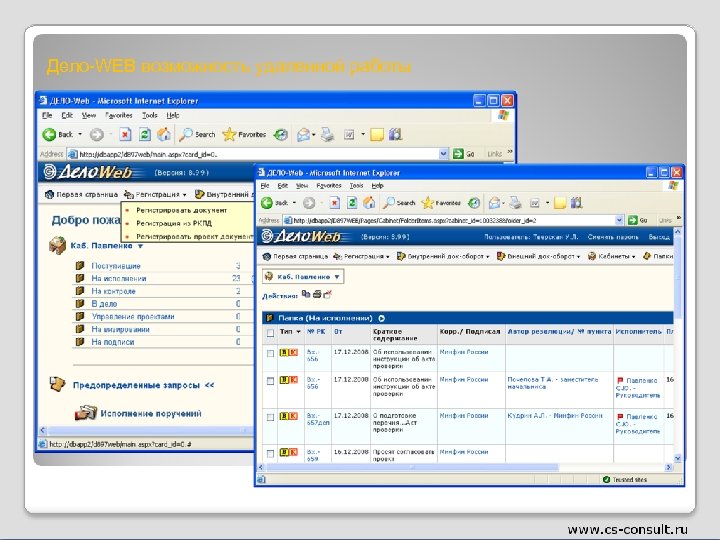
Task: Click Сменить пароль link
Action: [613, 237]
